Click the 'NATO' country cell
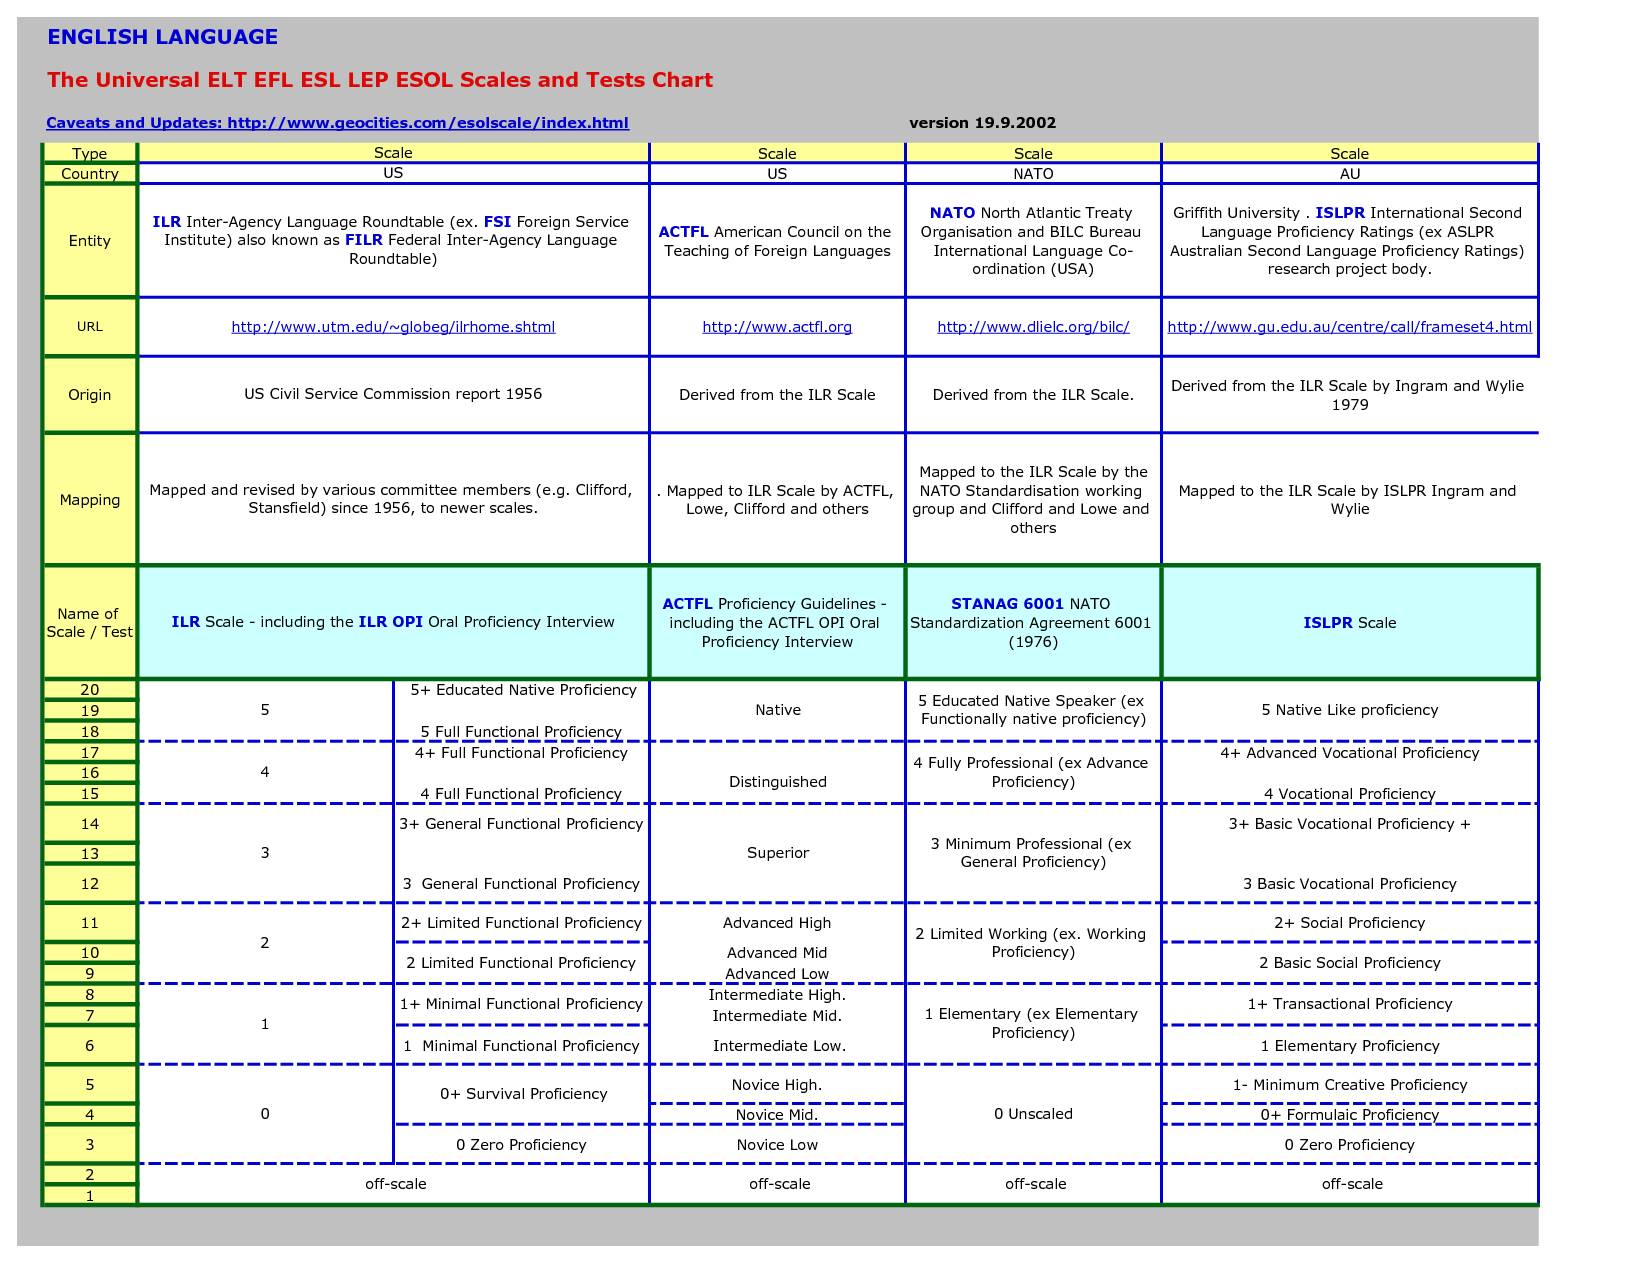 tap(1033, 174)
